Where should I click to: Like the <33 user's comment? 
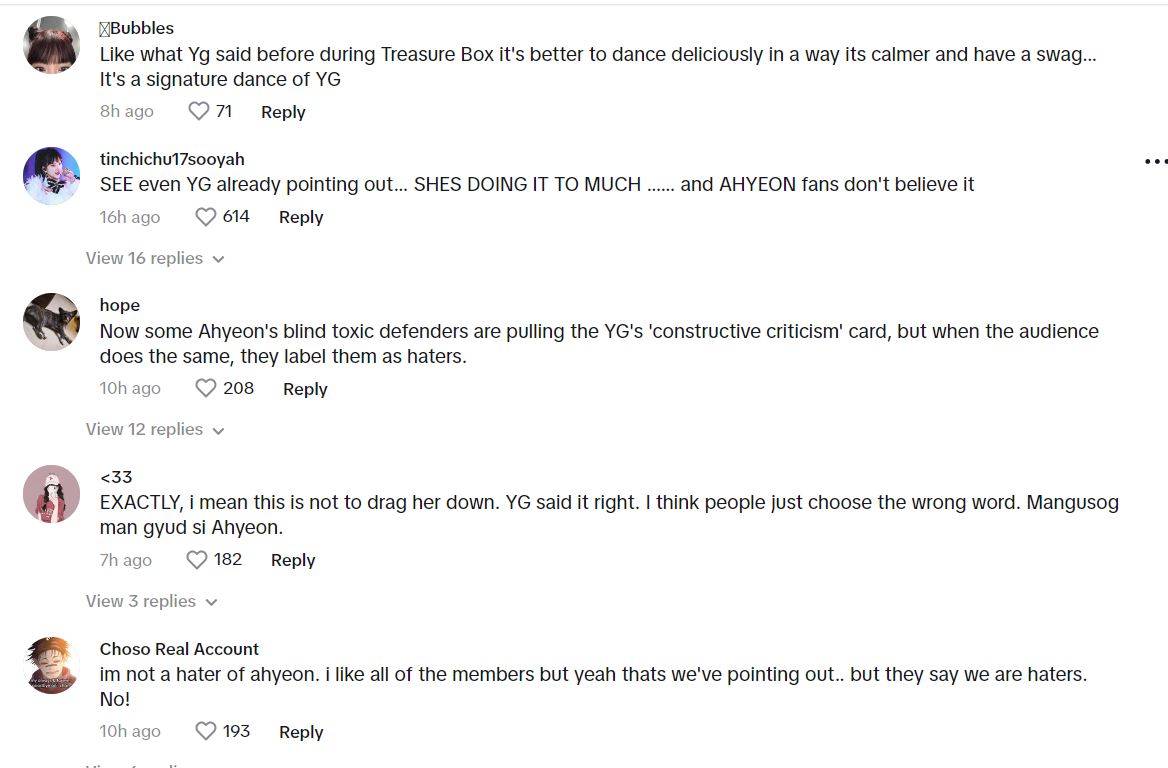[197, 560]
